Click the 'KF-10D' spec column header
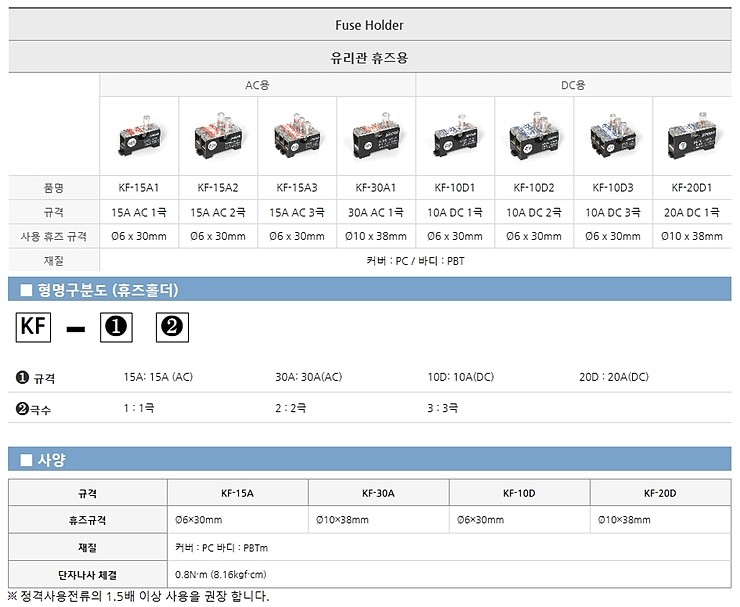Screen dimensions: 740x607 tap(519, 493)
